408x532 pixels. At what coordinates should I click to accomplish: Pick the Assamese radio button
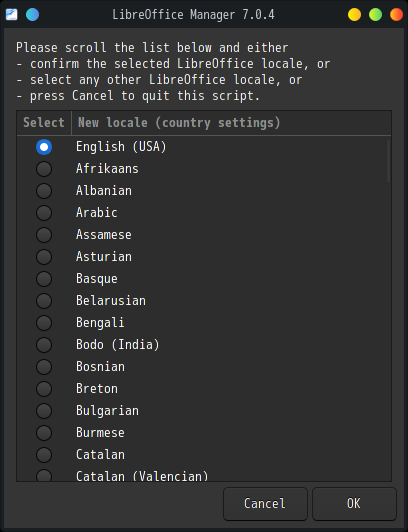[x=44, y=235]
